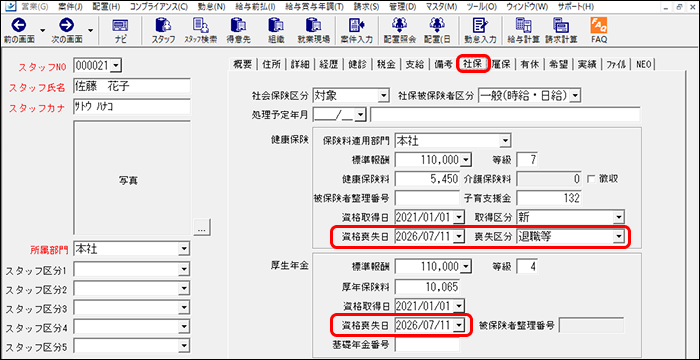This screenshot has width=700, height=360.
Task: Click the 子育支援金 field showing 132
Action: (x=549, y=198)
